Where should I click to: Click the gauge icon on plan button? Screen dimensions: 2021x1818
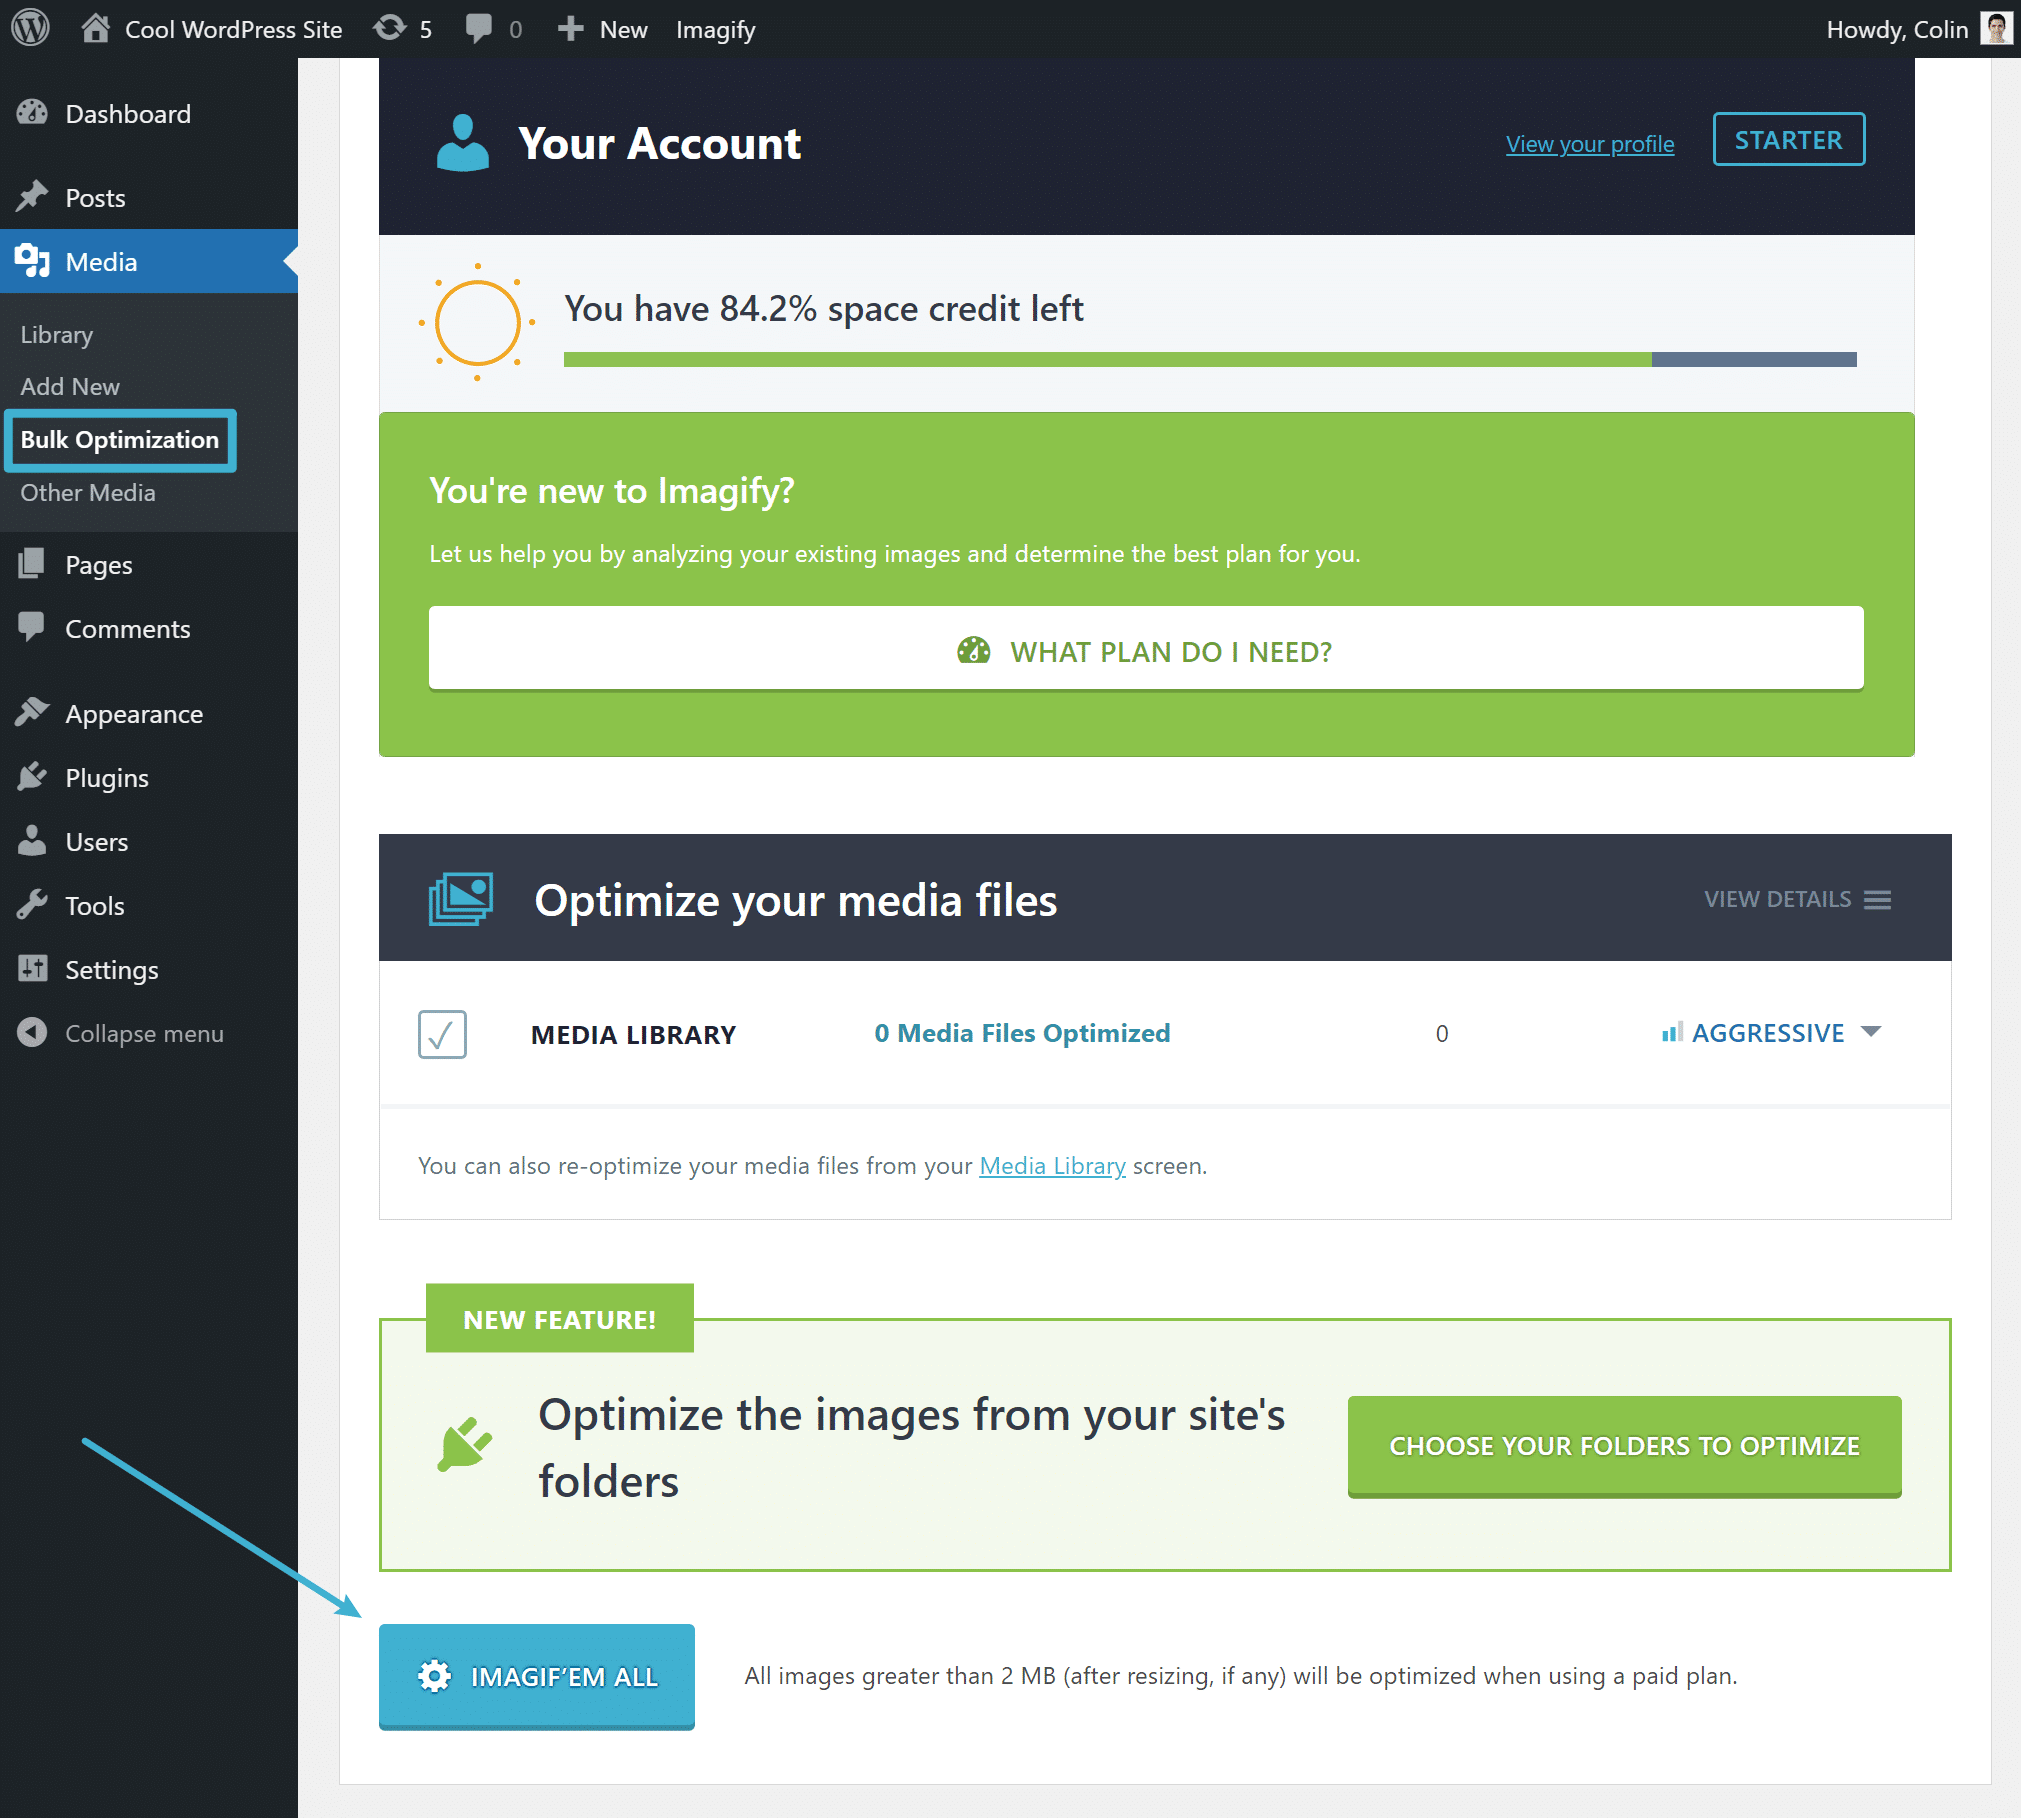pyautogui.click(x=973, y=651)
